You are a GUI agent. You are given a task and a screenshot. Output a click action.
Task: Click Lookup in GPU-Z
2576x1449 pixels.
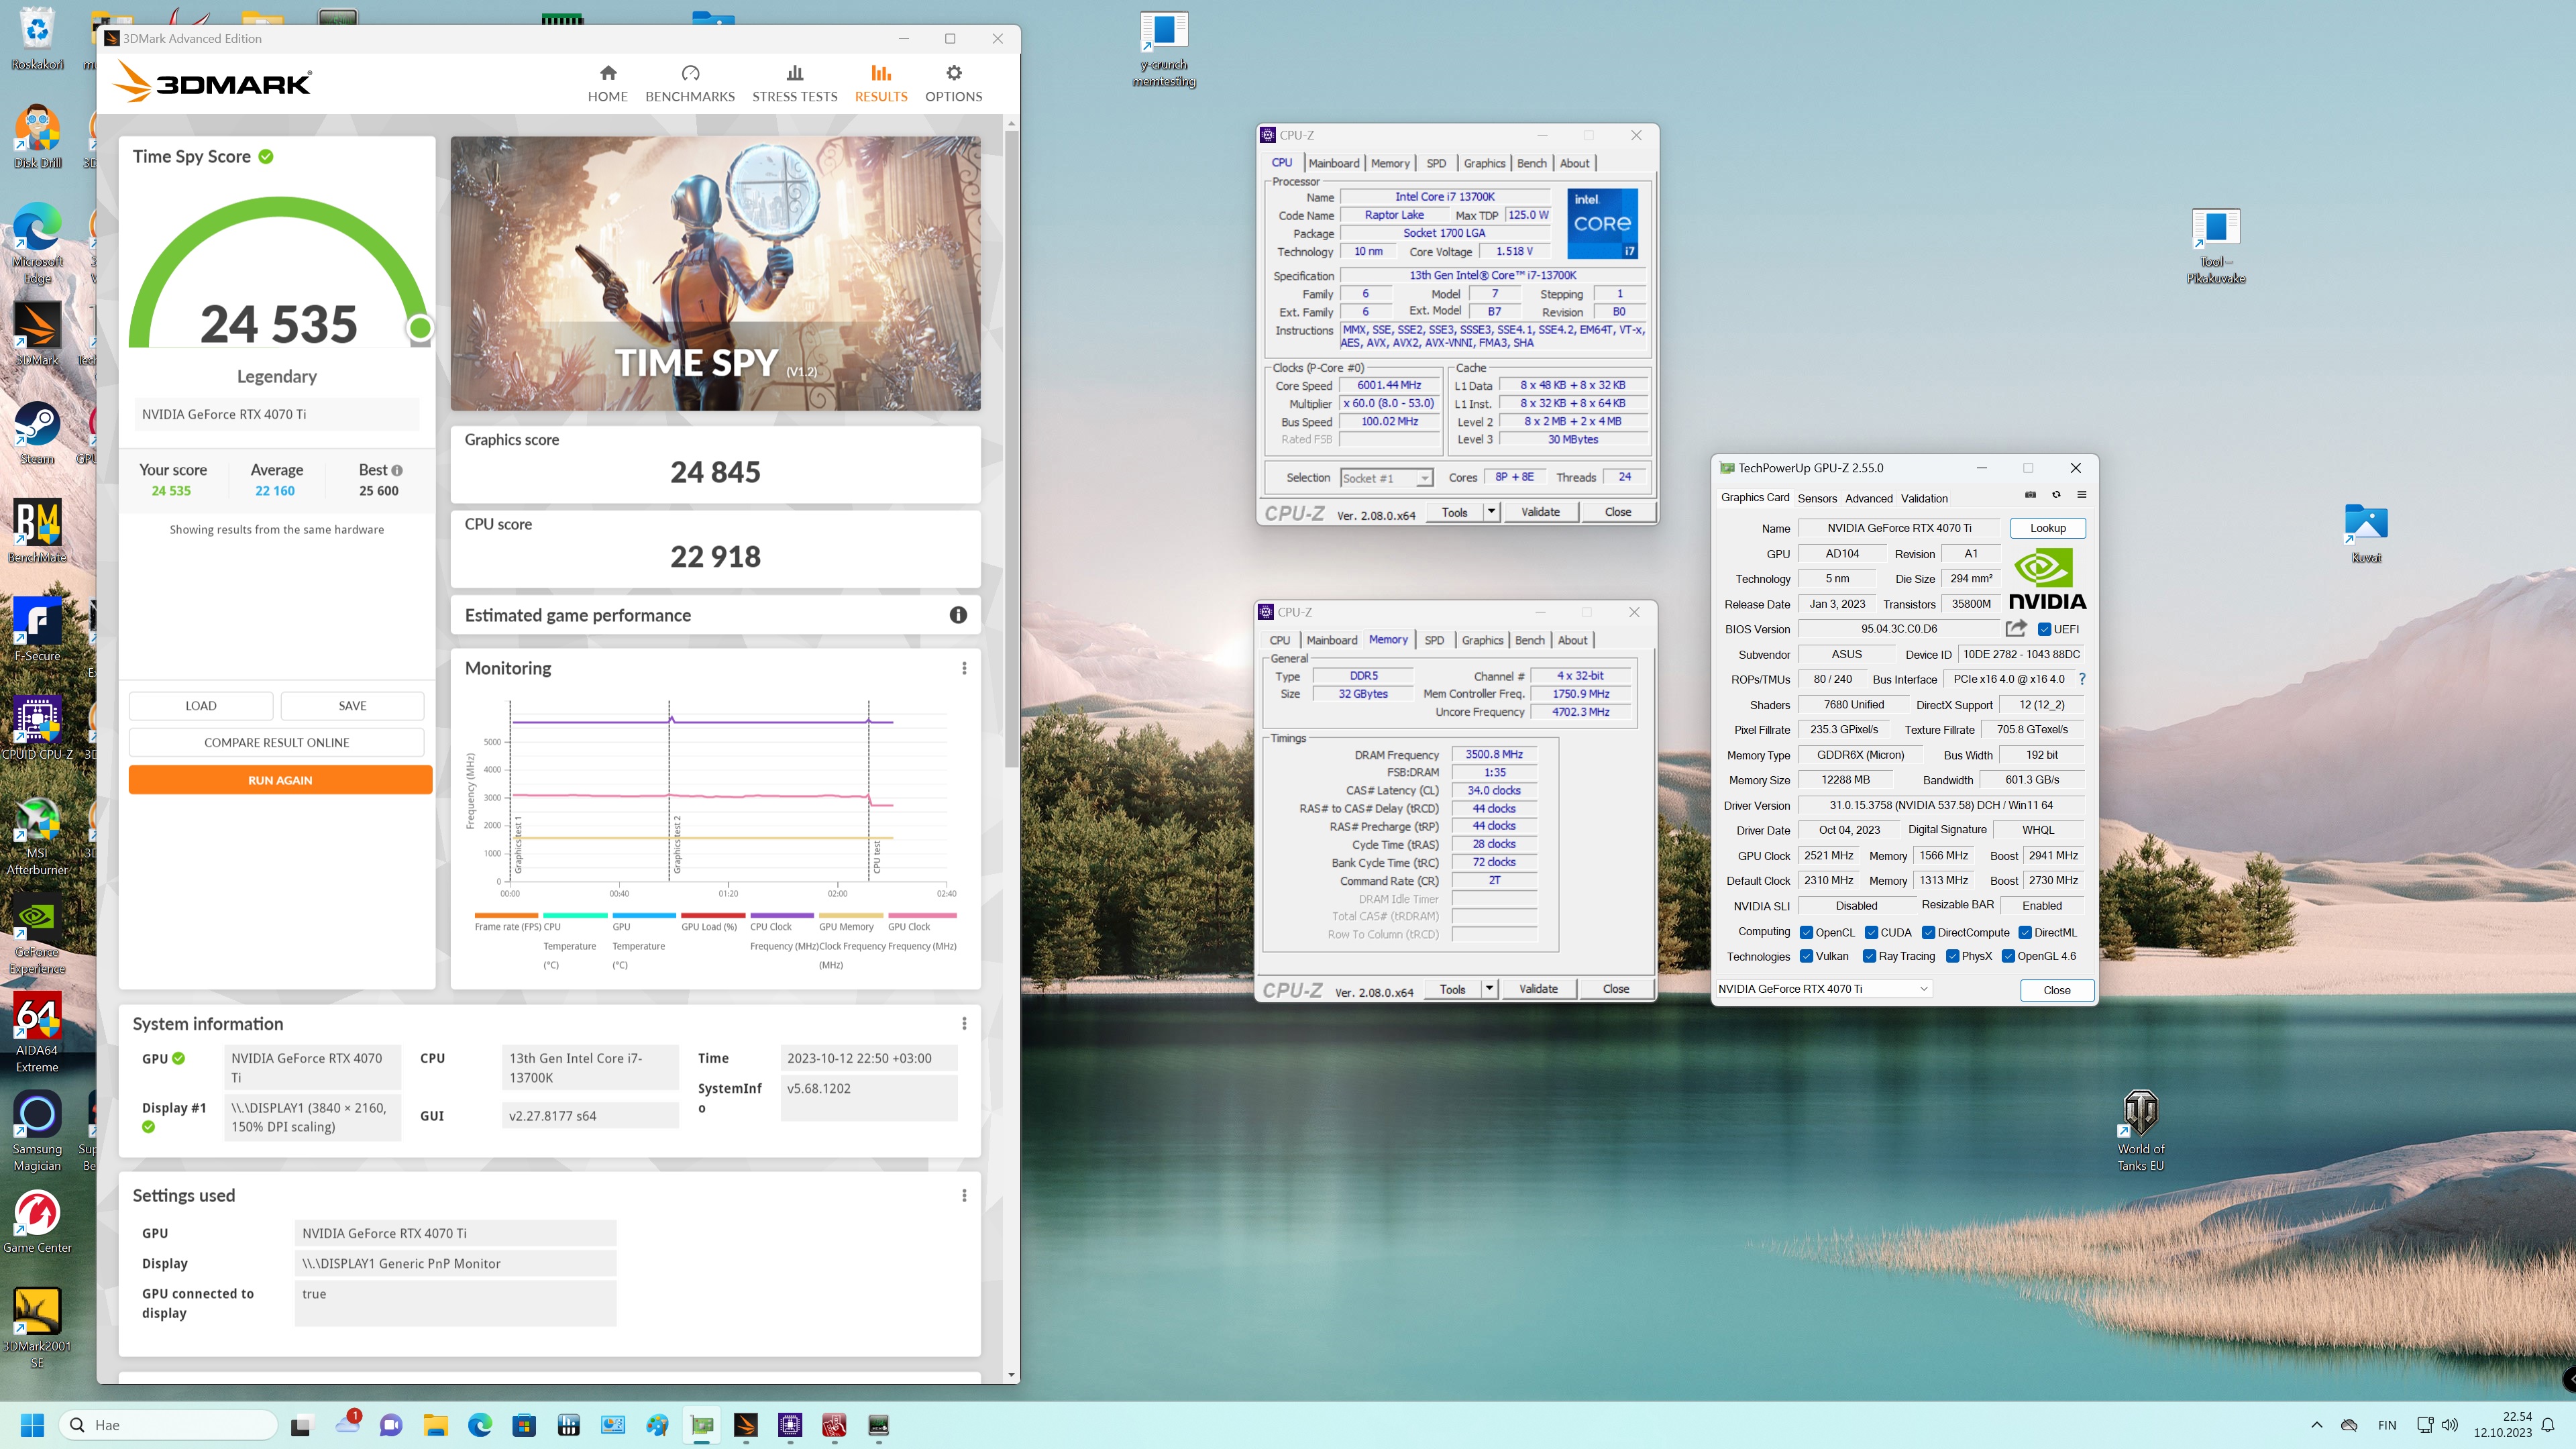point(2047,528)
